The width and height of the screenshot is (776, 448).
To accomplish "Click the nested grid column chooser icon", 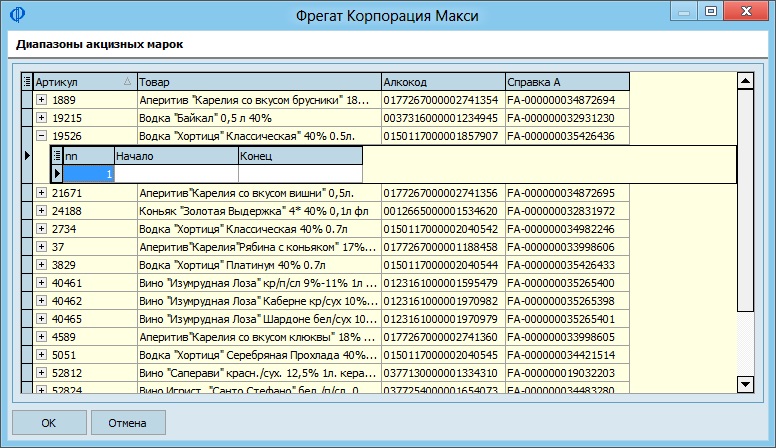I will tap(57, 156).
